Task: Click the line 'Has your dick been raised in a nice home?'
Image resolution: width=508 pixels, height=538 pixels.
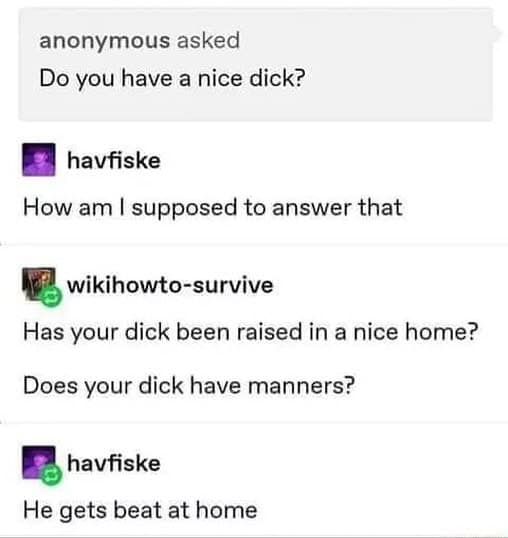Action: (250, 332)
